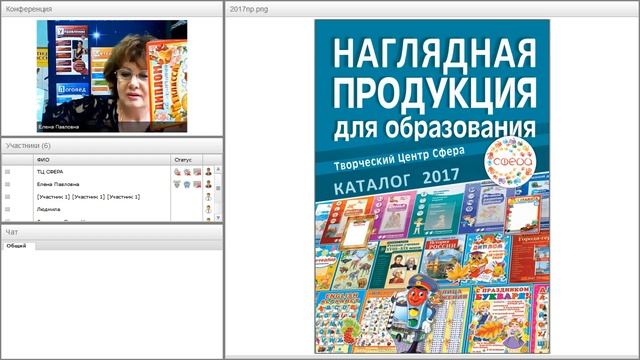The width and height of the screenshot is (640, 360).
Task: Click the third status icon for Елена Павловна
Action: pyautogui.click(x=197, y=184)
